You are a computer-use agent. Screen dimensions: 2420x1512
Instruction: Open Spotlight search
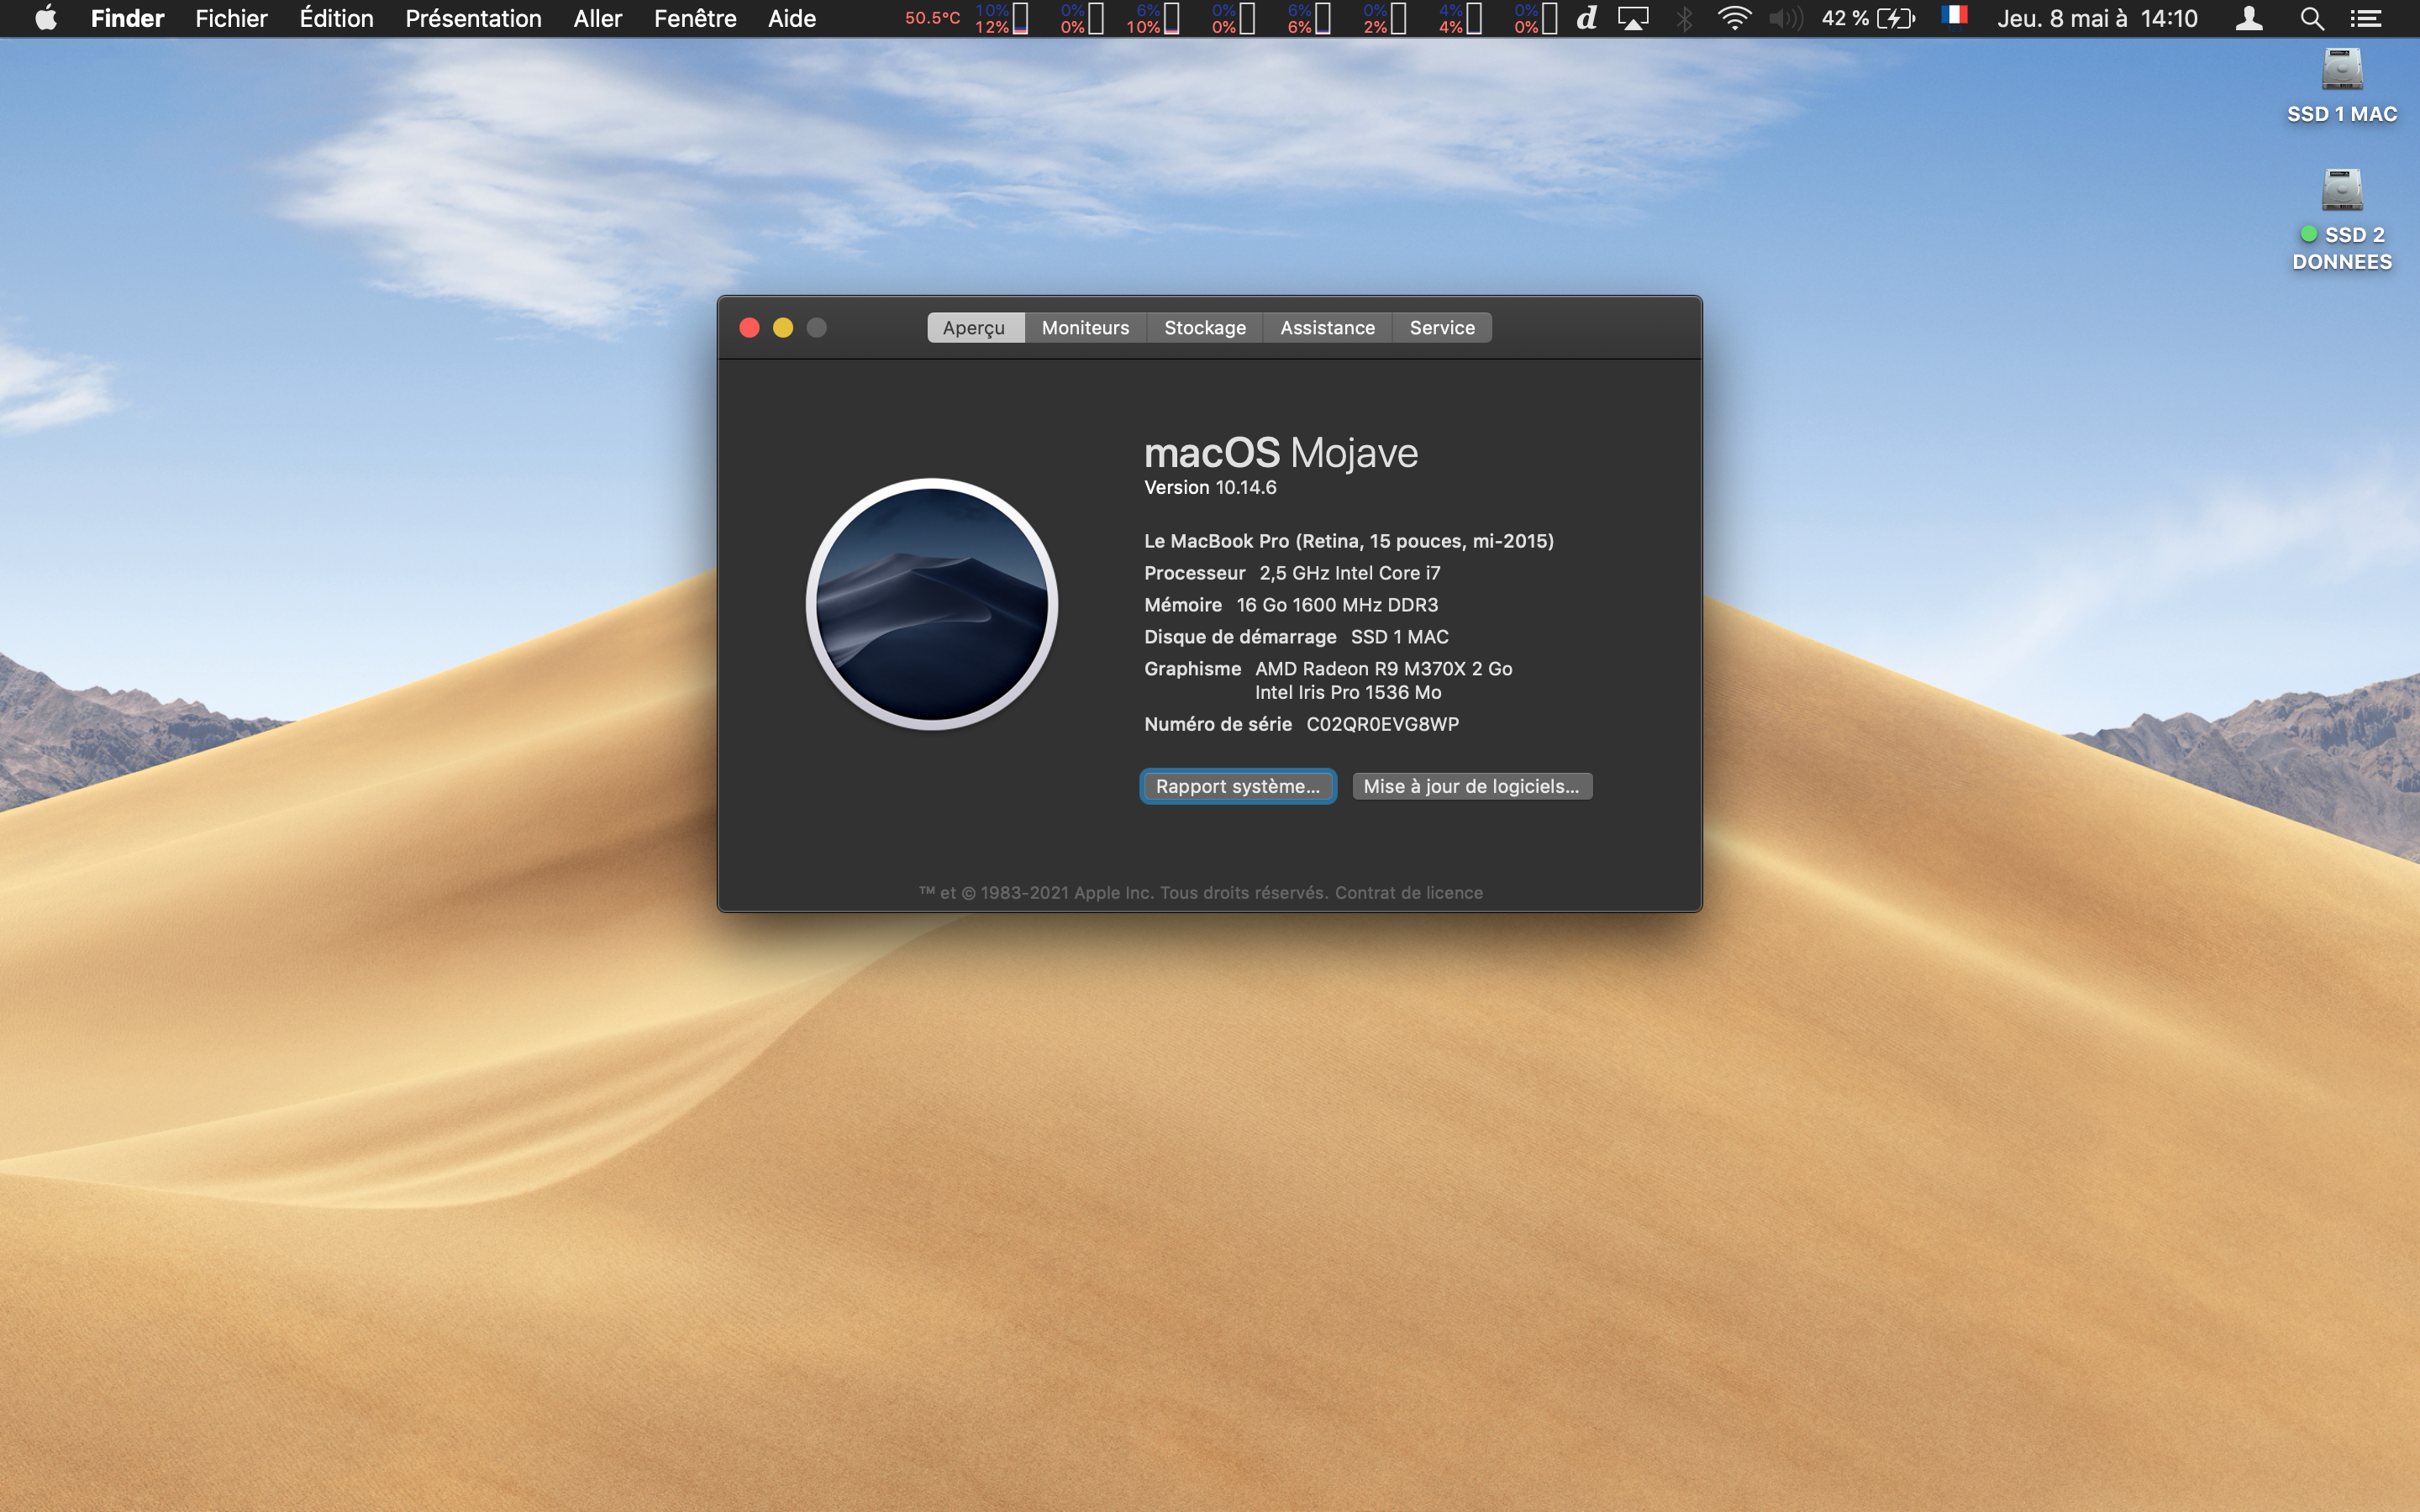click(x=2311, y=18)
